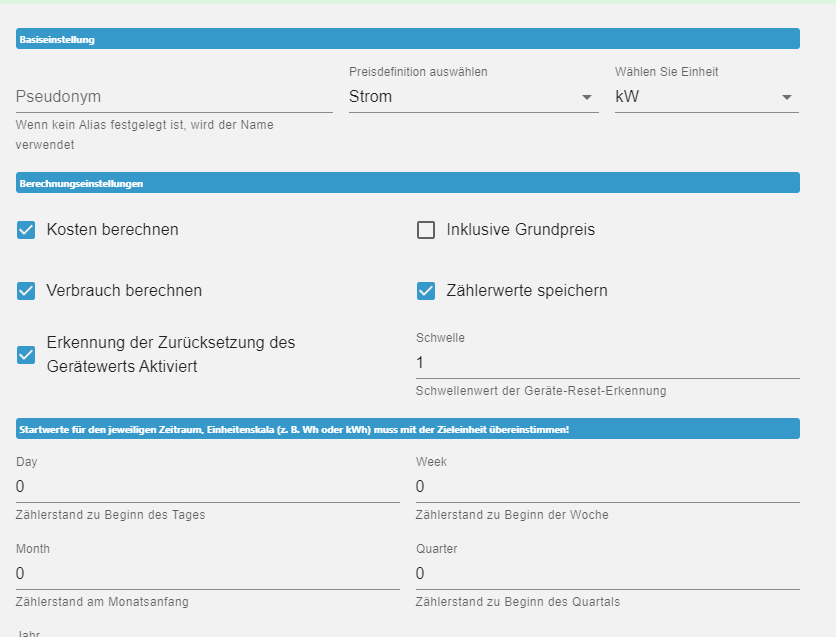
Task: Click the Basiseinstellung section header
Action: pos(408,40)
